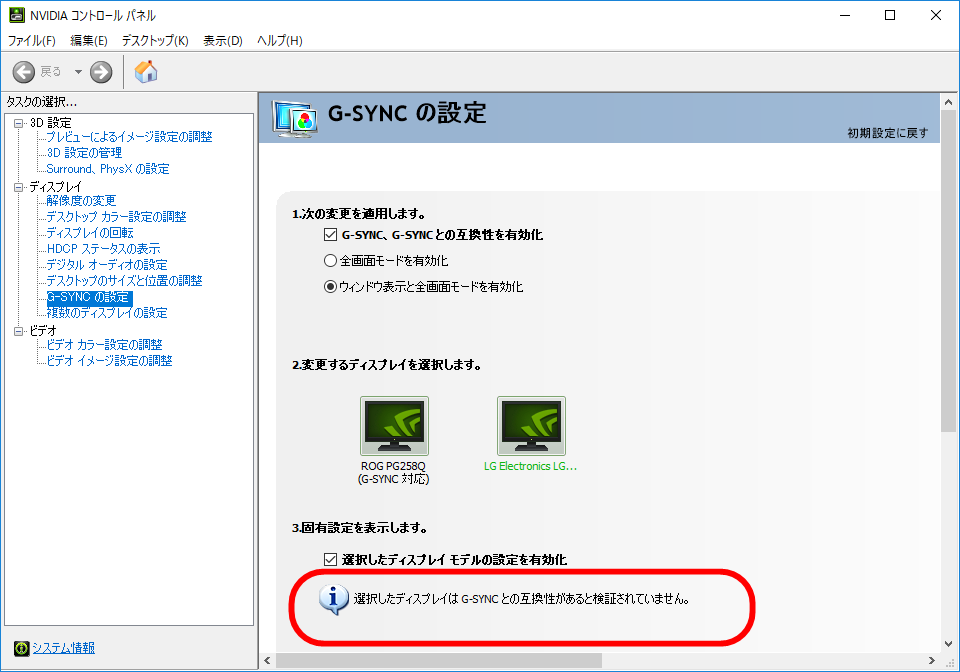Select the LG Electronics display thumbnail

coord(531,425)
